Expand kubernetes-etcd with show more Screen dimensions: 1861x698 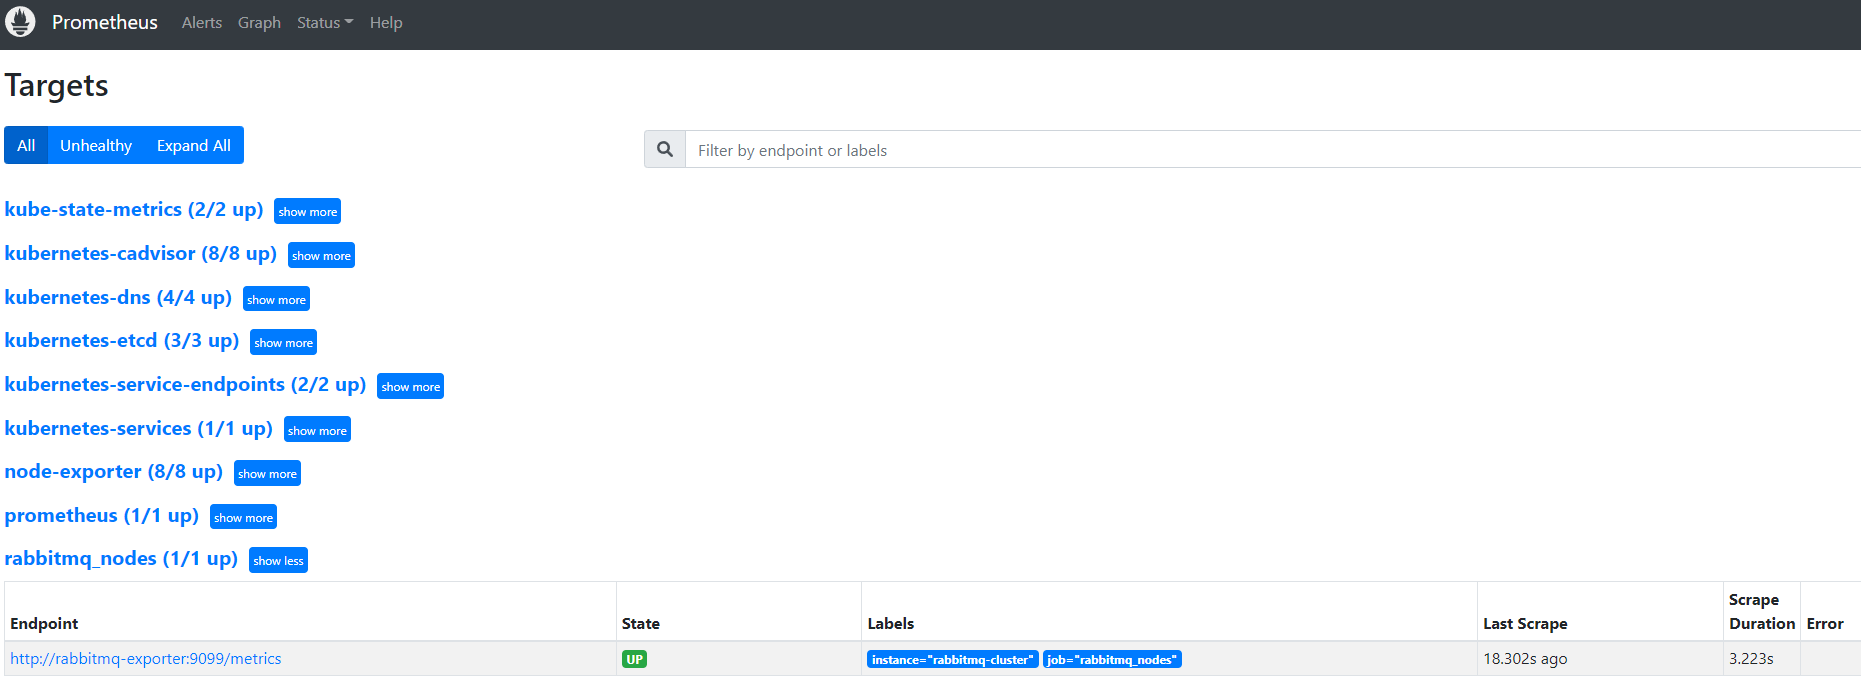point(284,342)
